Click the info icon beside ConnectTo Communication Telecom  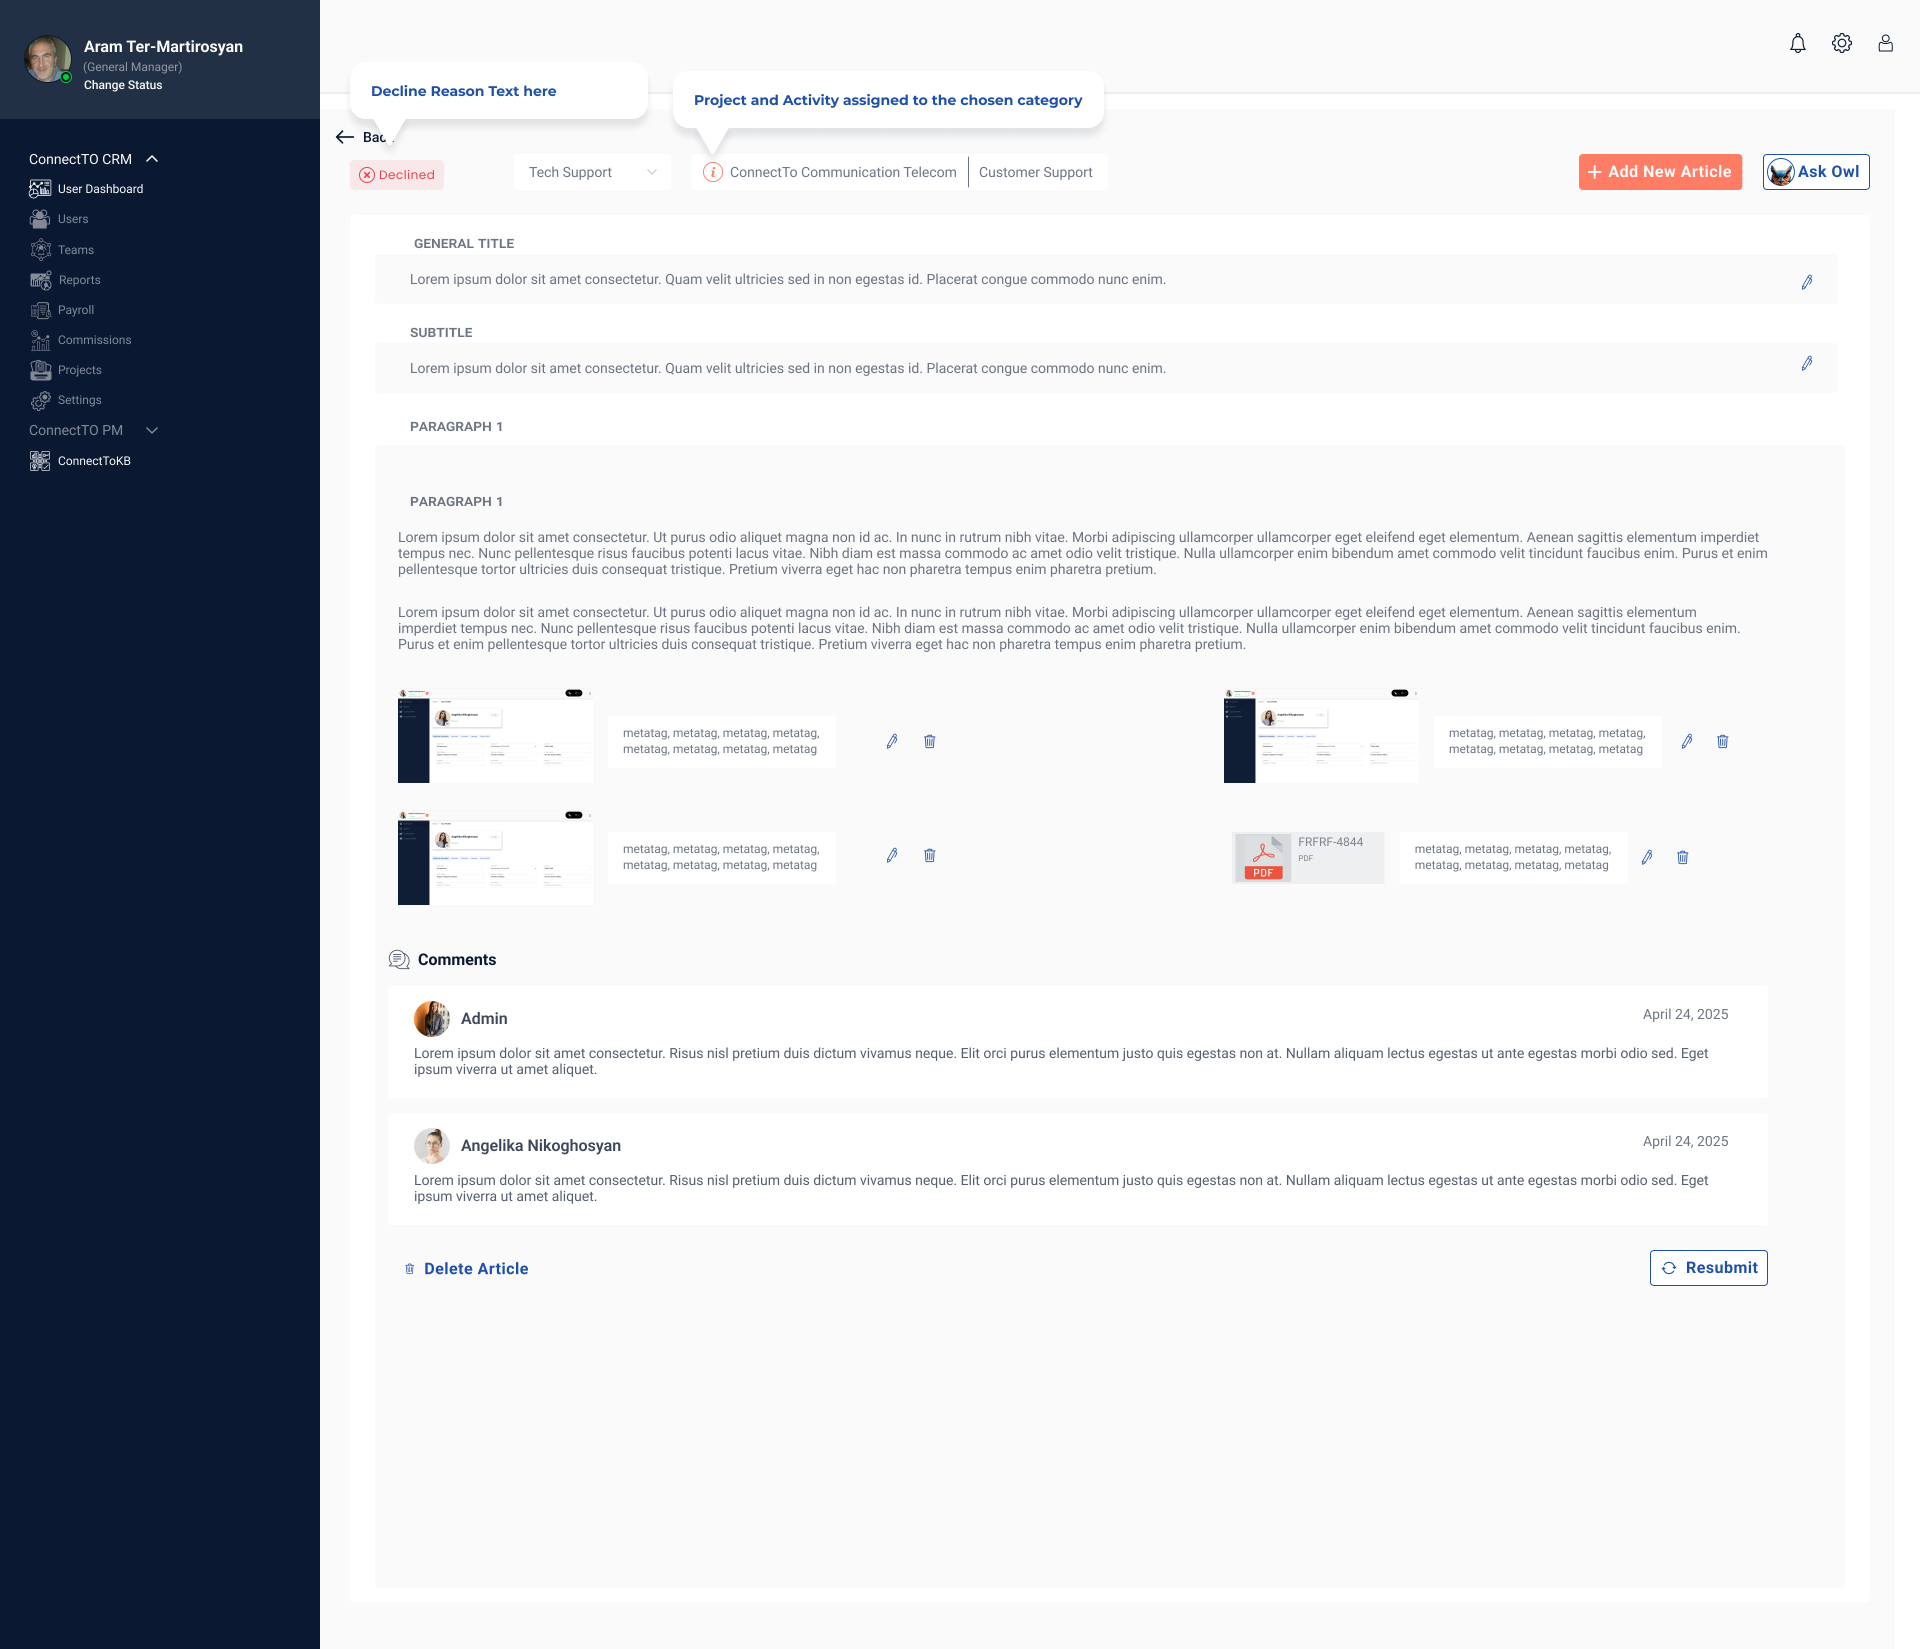[713, 173]
